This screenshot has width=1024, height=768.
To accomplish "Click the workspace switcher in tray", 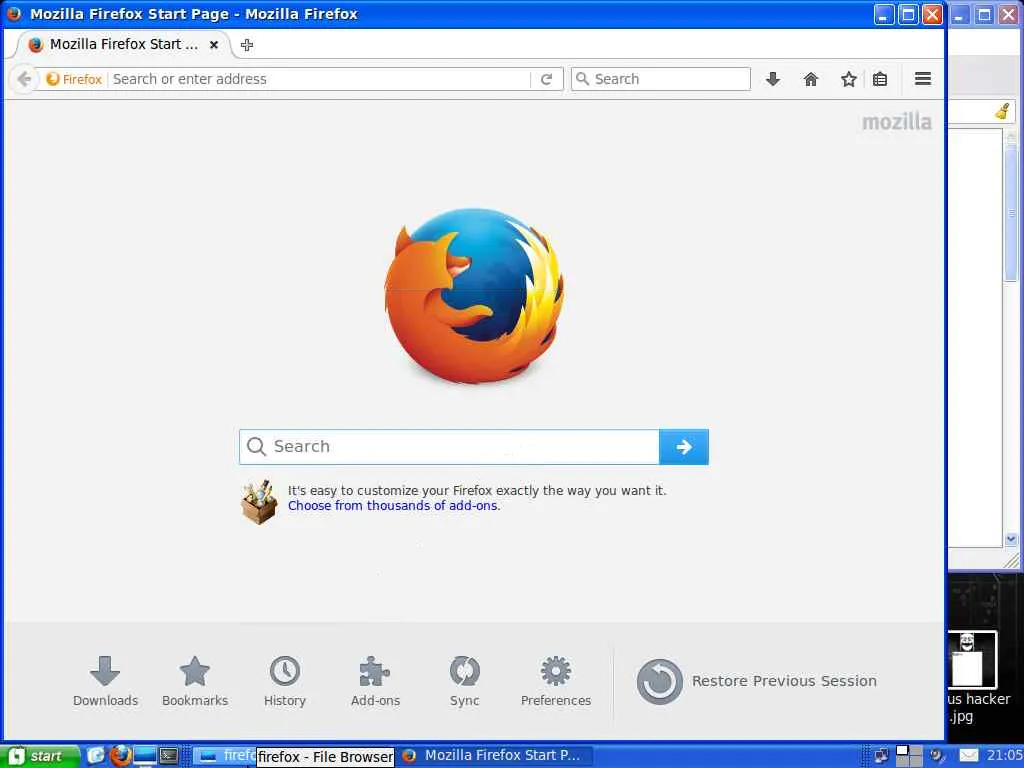I will pyautogui.click(x=908, y=756).
